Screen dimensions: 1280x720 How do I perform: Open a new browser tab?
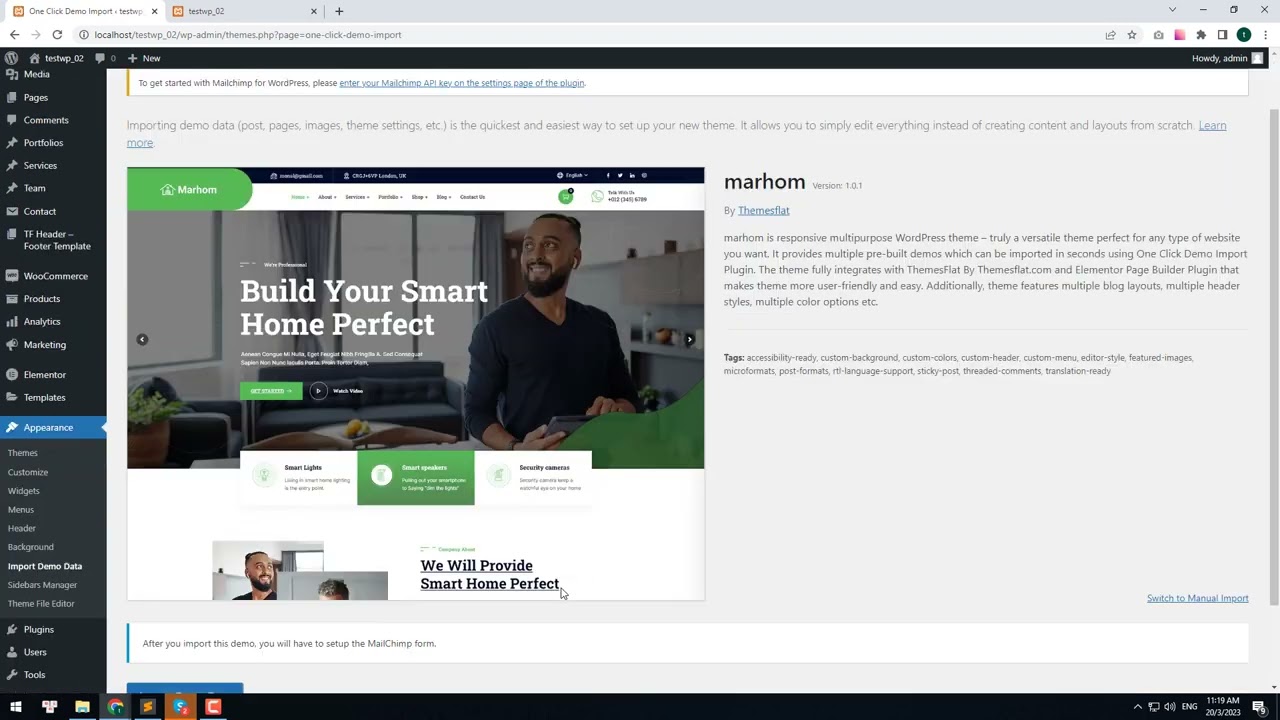(x=339, y=11)
